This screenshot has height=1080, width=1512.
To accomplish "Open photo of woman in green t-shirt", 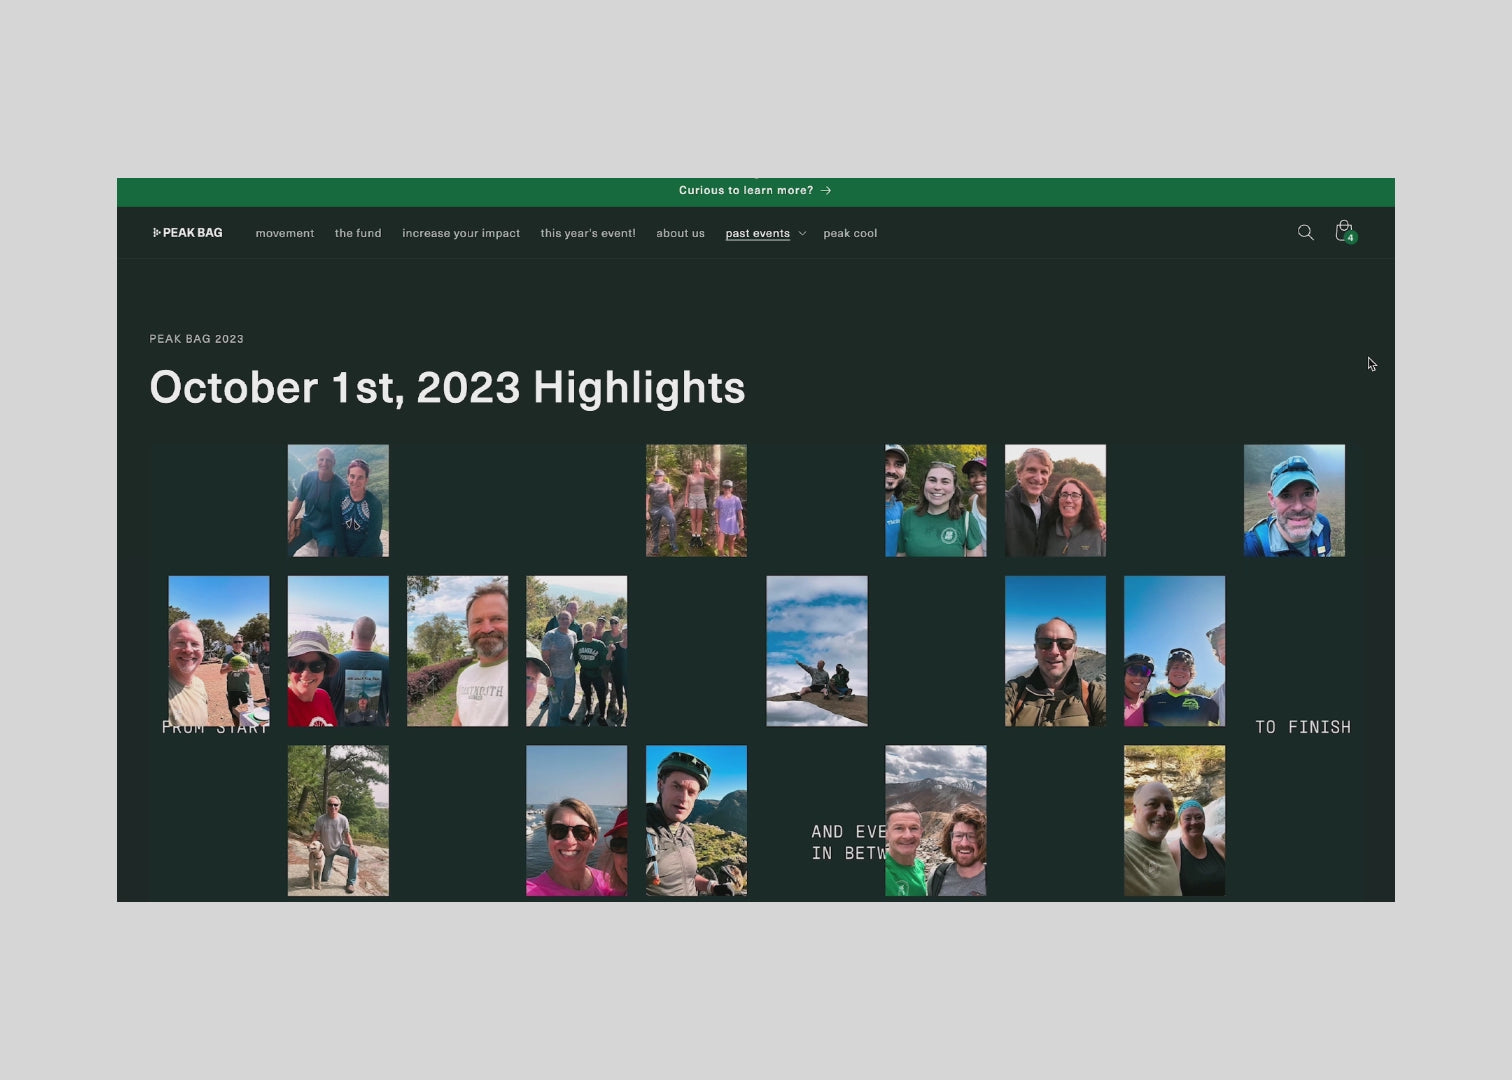I will click(935, 500).
